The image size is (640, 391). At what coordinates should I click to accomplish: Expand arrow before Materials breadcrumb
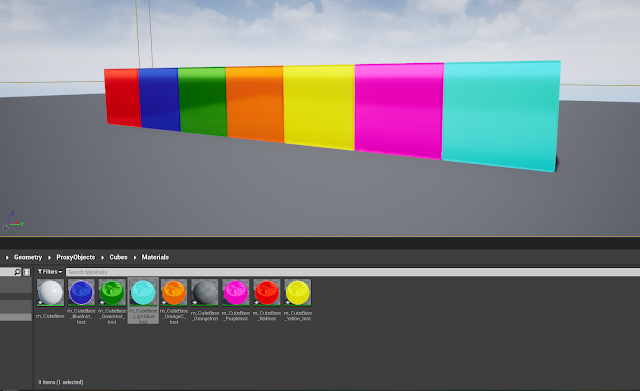[135, 258]
